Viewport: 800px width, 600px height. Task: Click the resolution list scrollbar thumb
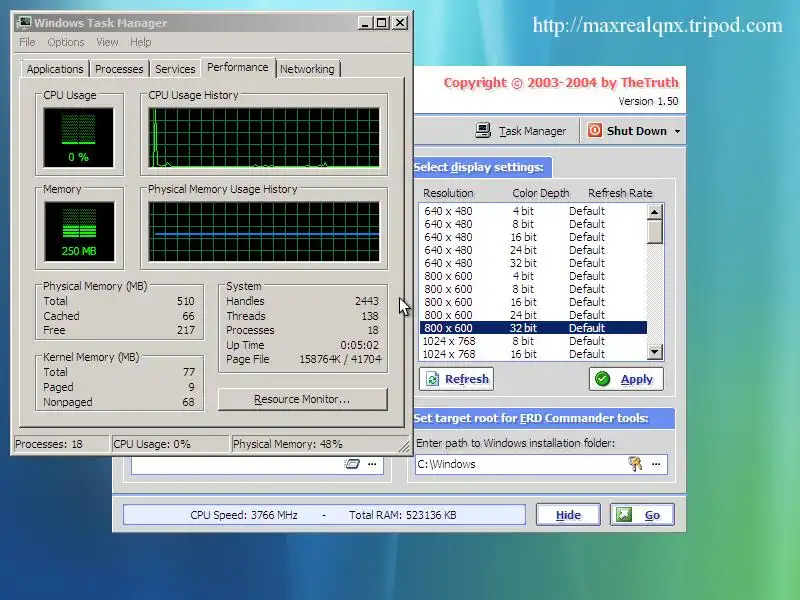(x=655, y=232)
